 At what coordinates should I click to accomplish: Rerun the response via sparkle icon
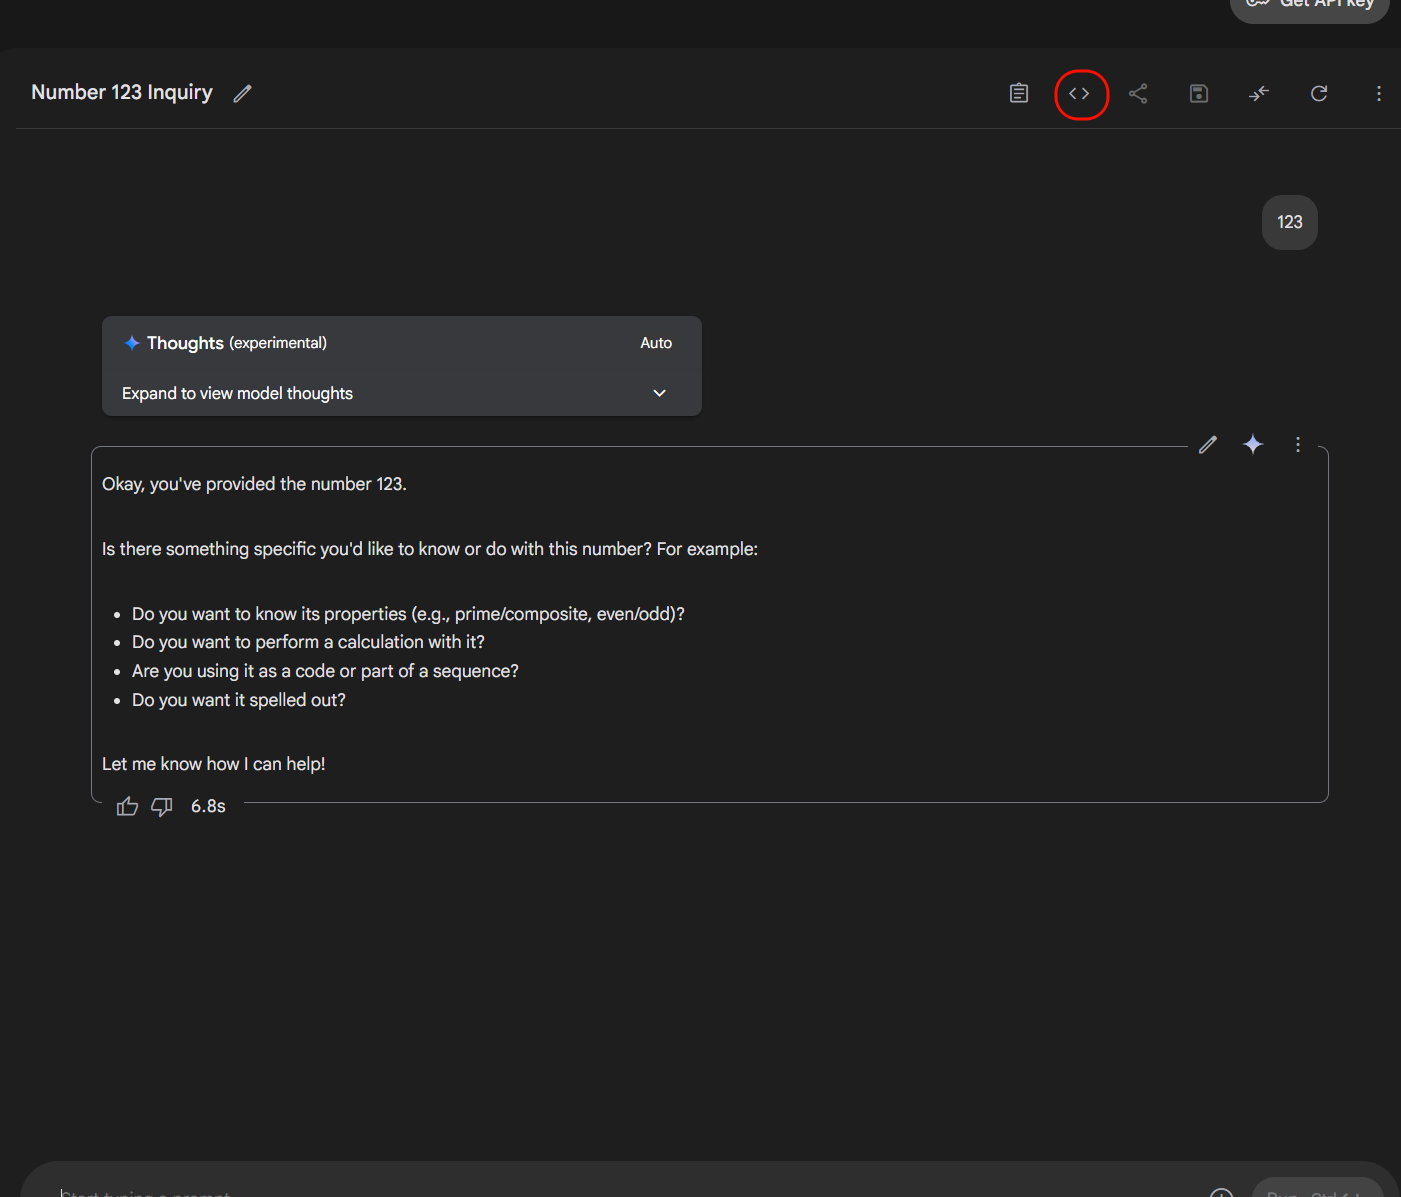[x=1252, y=444]
